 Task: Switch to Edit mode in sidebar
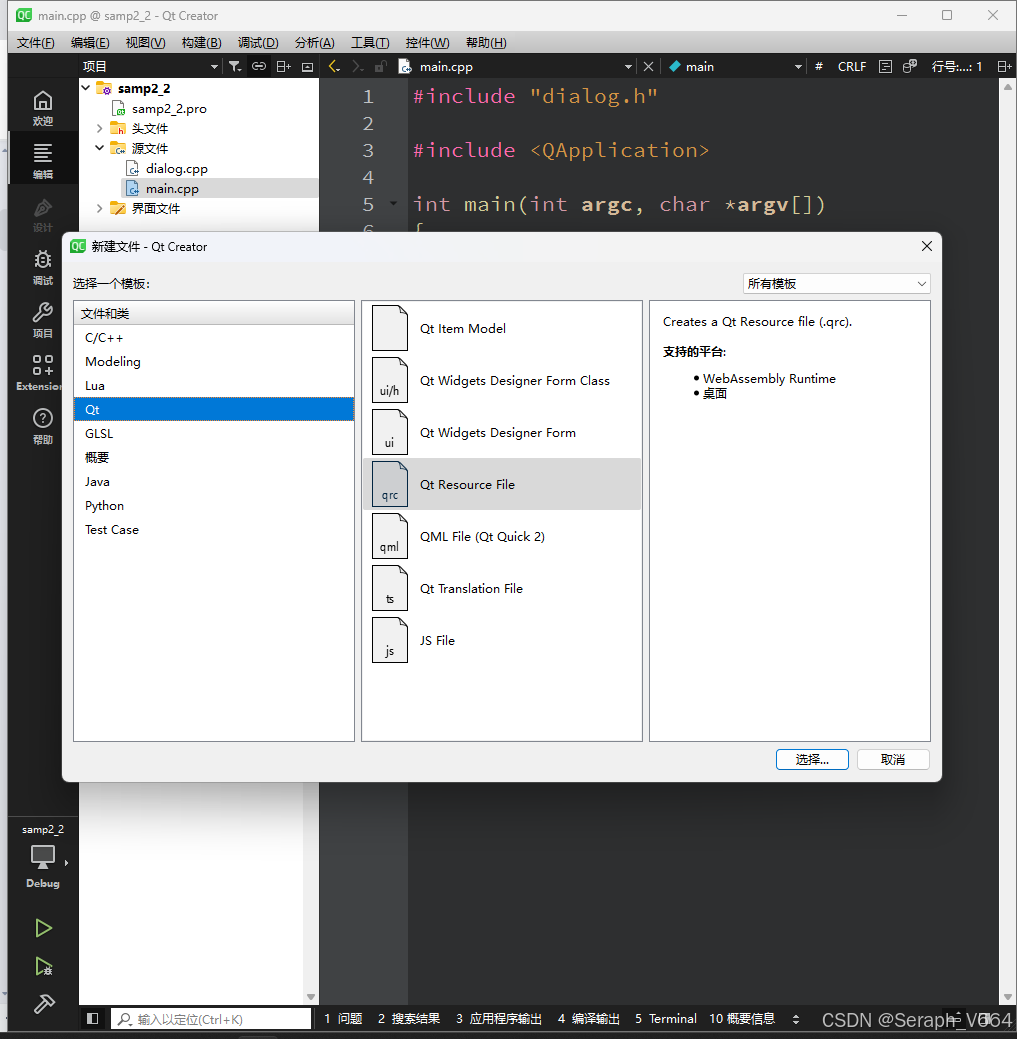43,161
